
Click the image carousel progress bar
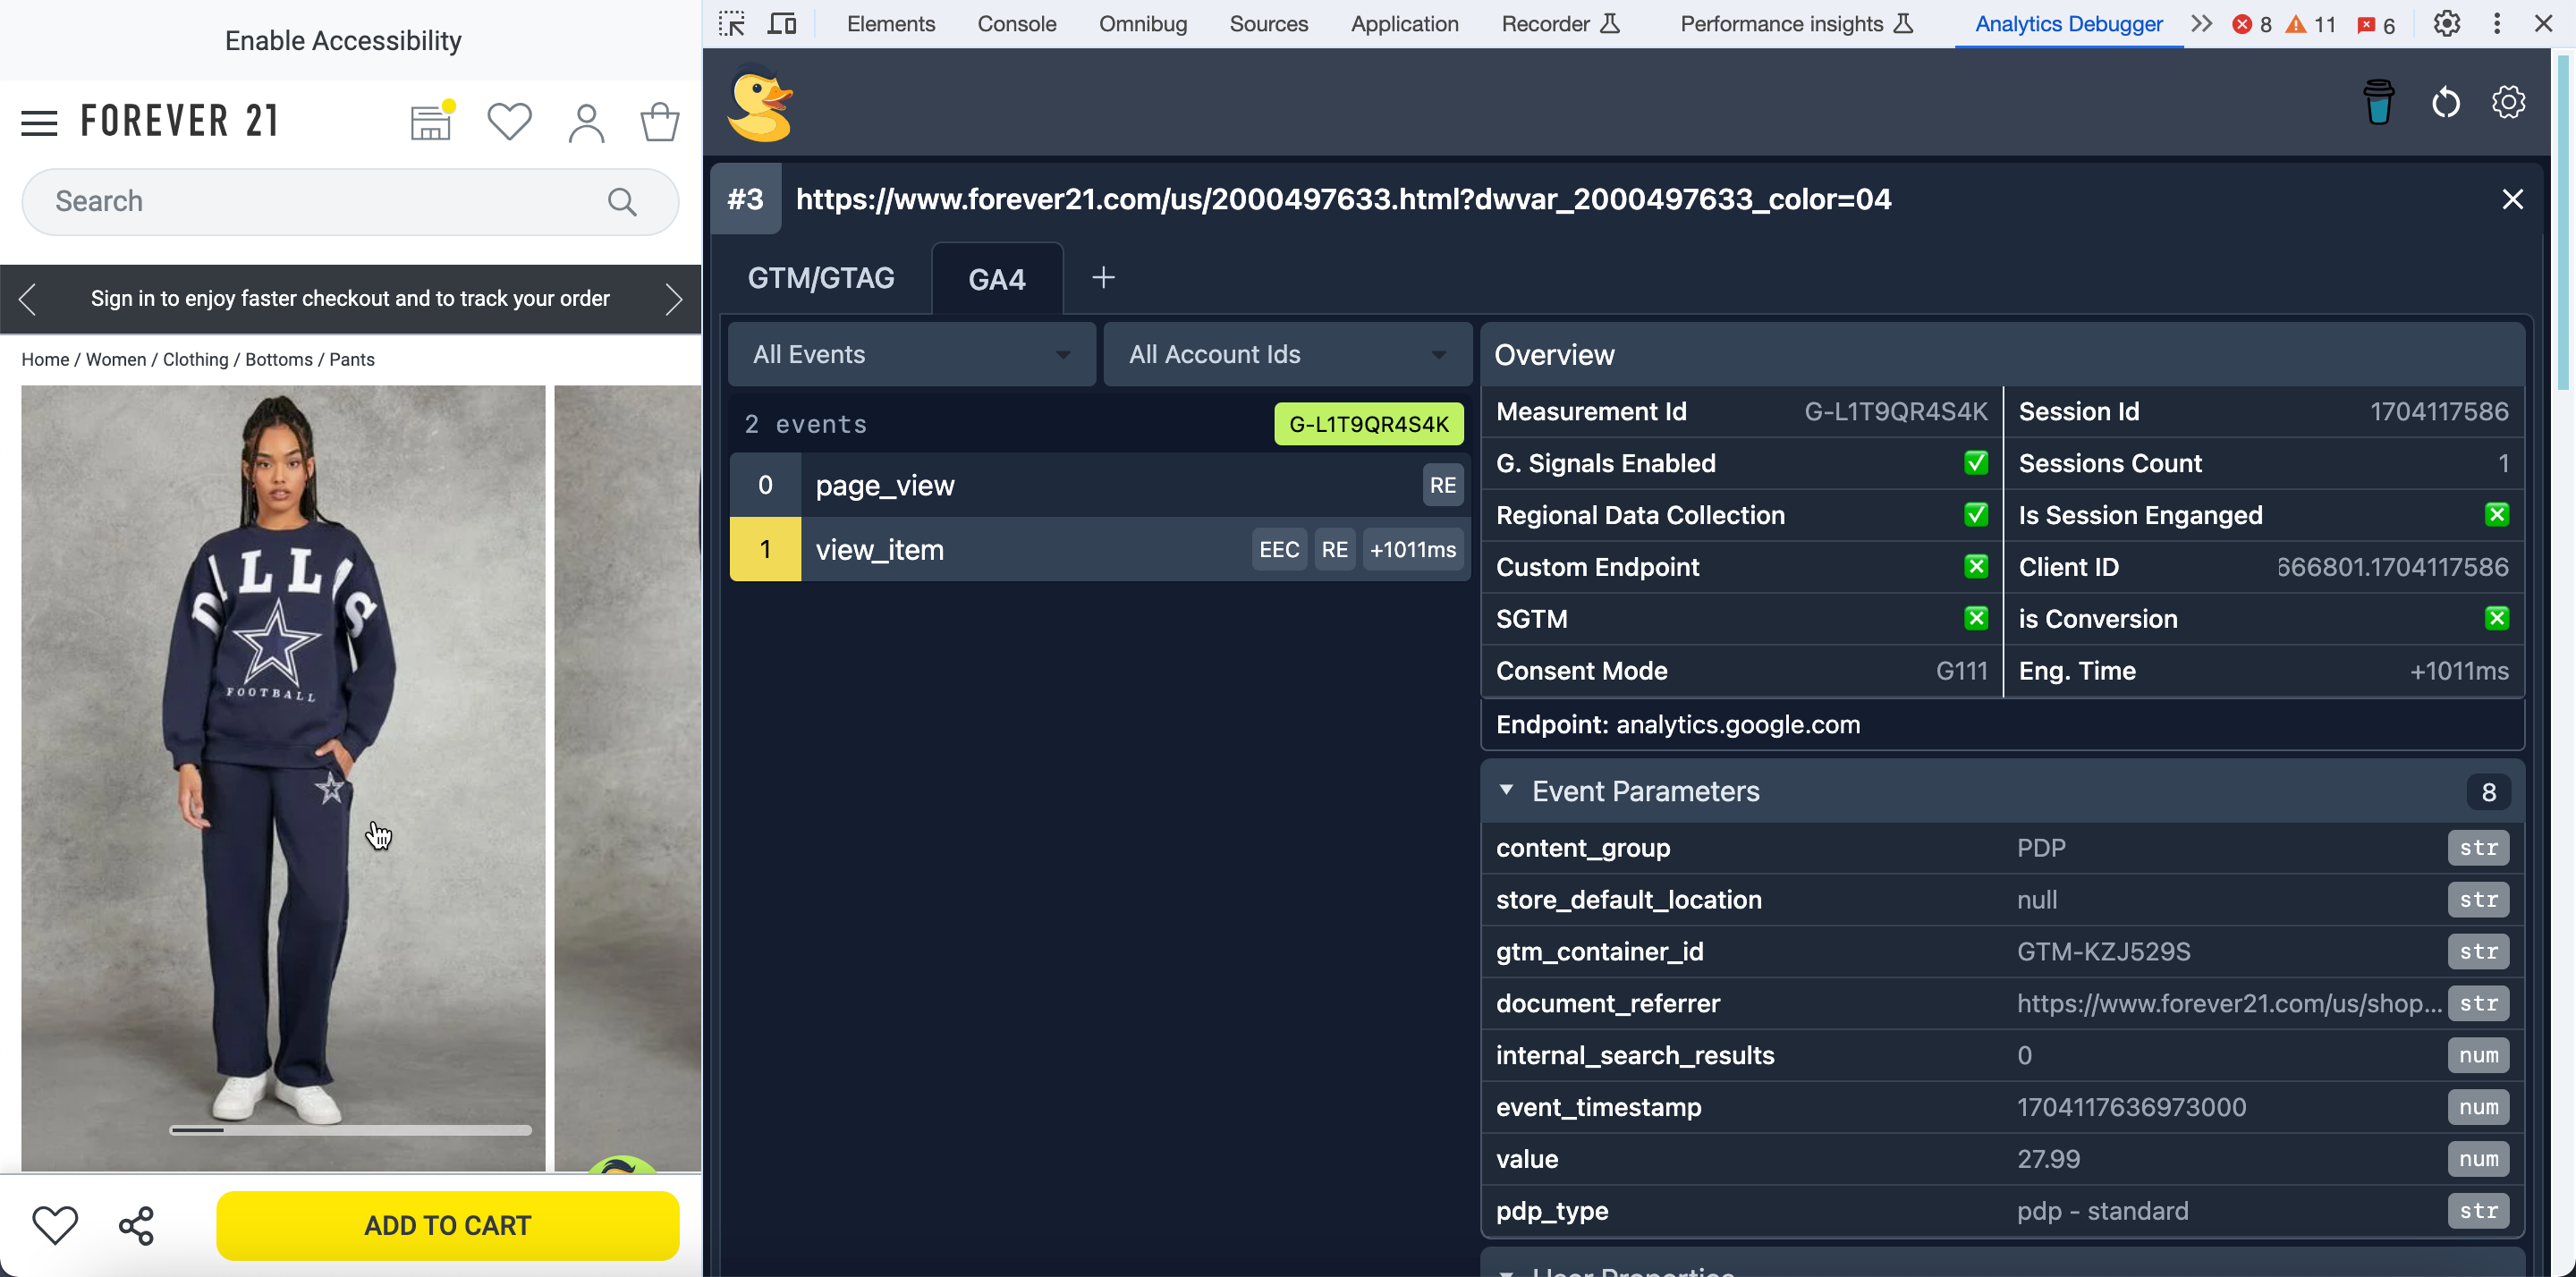tap(350, 1130)
